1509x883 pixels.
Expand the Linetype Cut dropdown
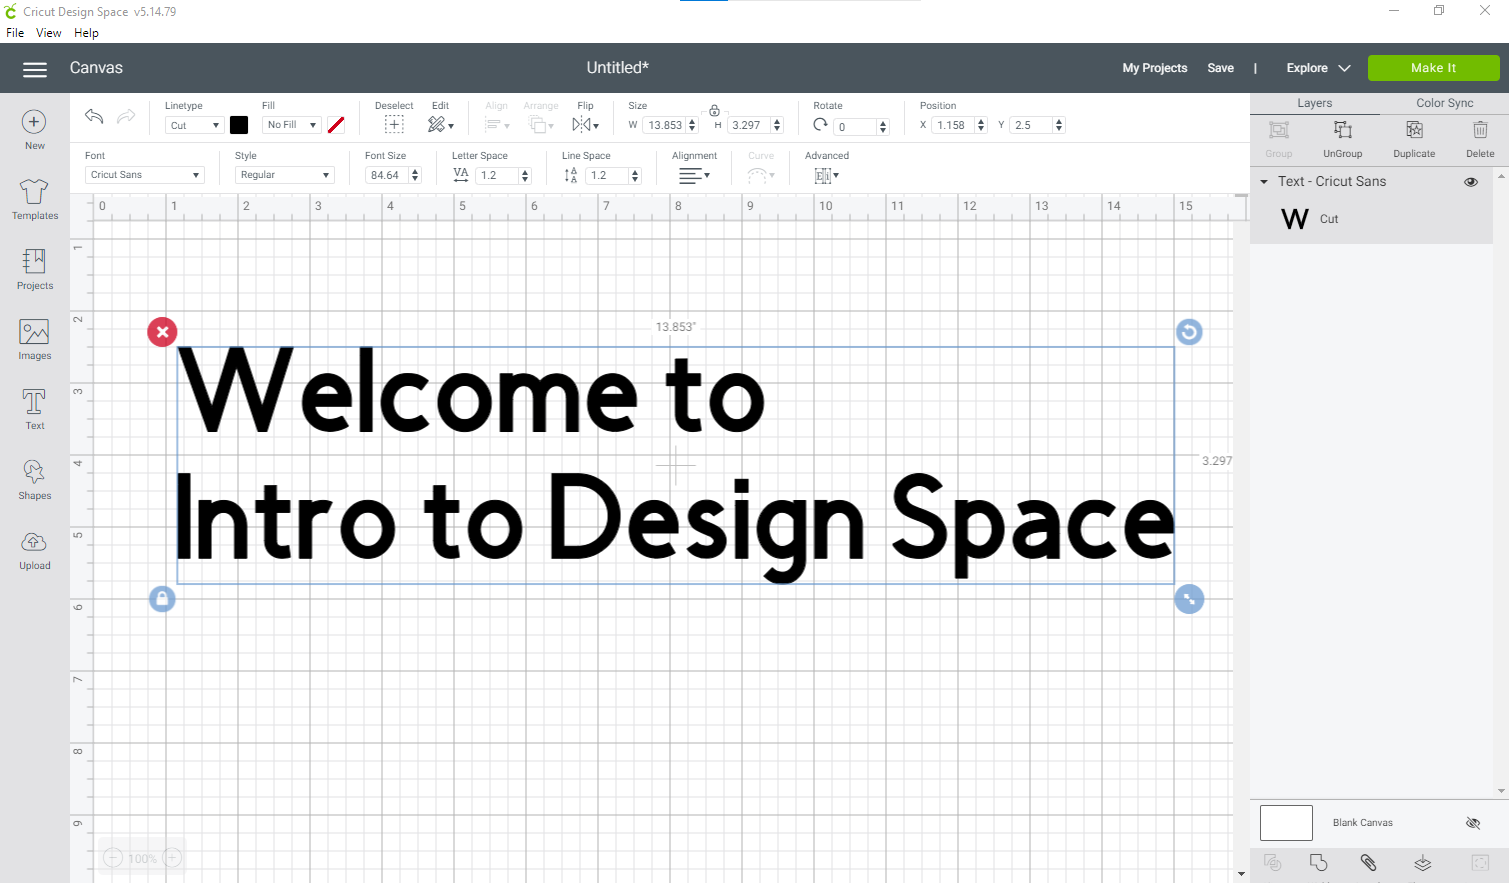point(193,125)
